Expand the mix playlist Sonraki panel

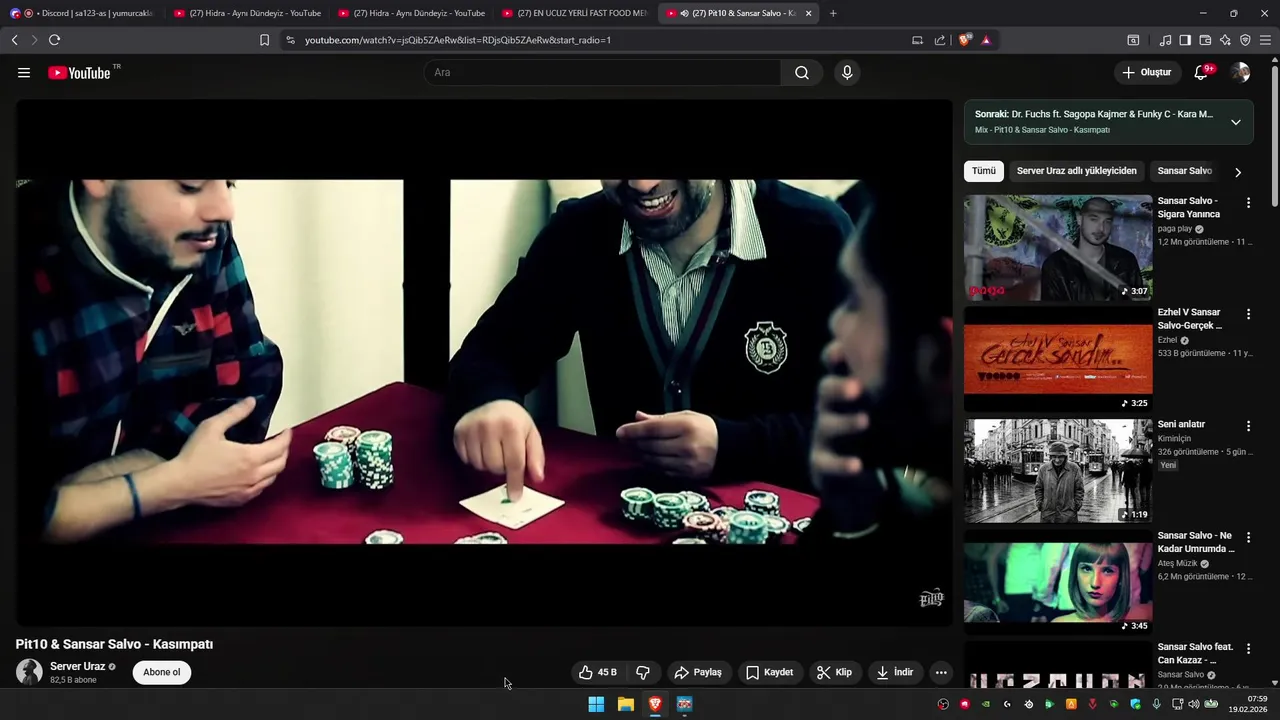click(1236, 122)
